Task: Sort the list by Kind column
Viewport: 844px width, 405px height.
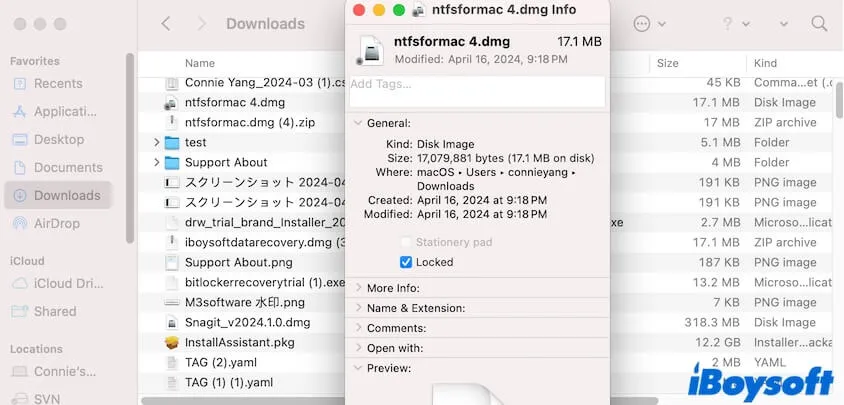Action: tap(765, 63)
